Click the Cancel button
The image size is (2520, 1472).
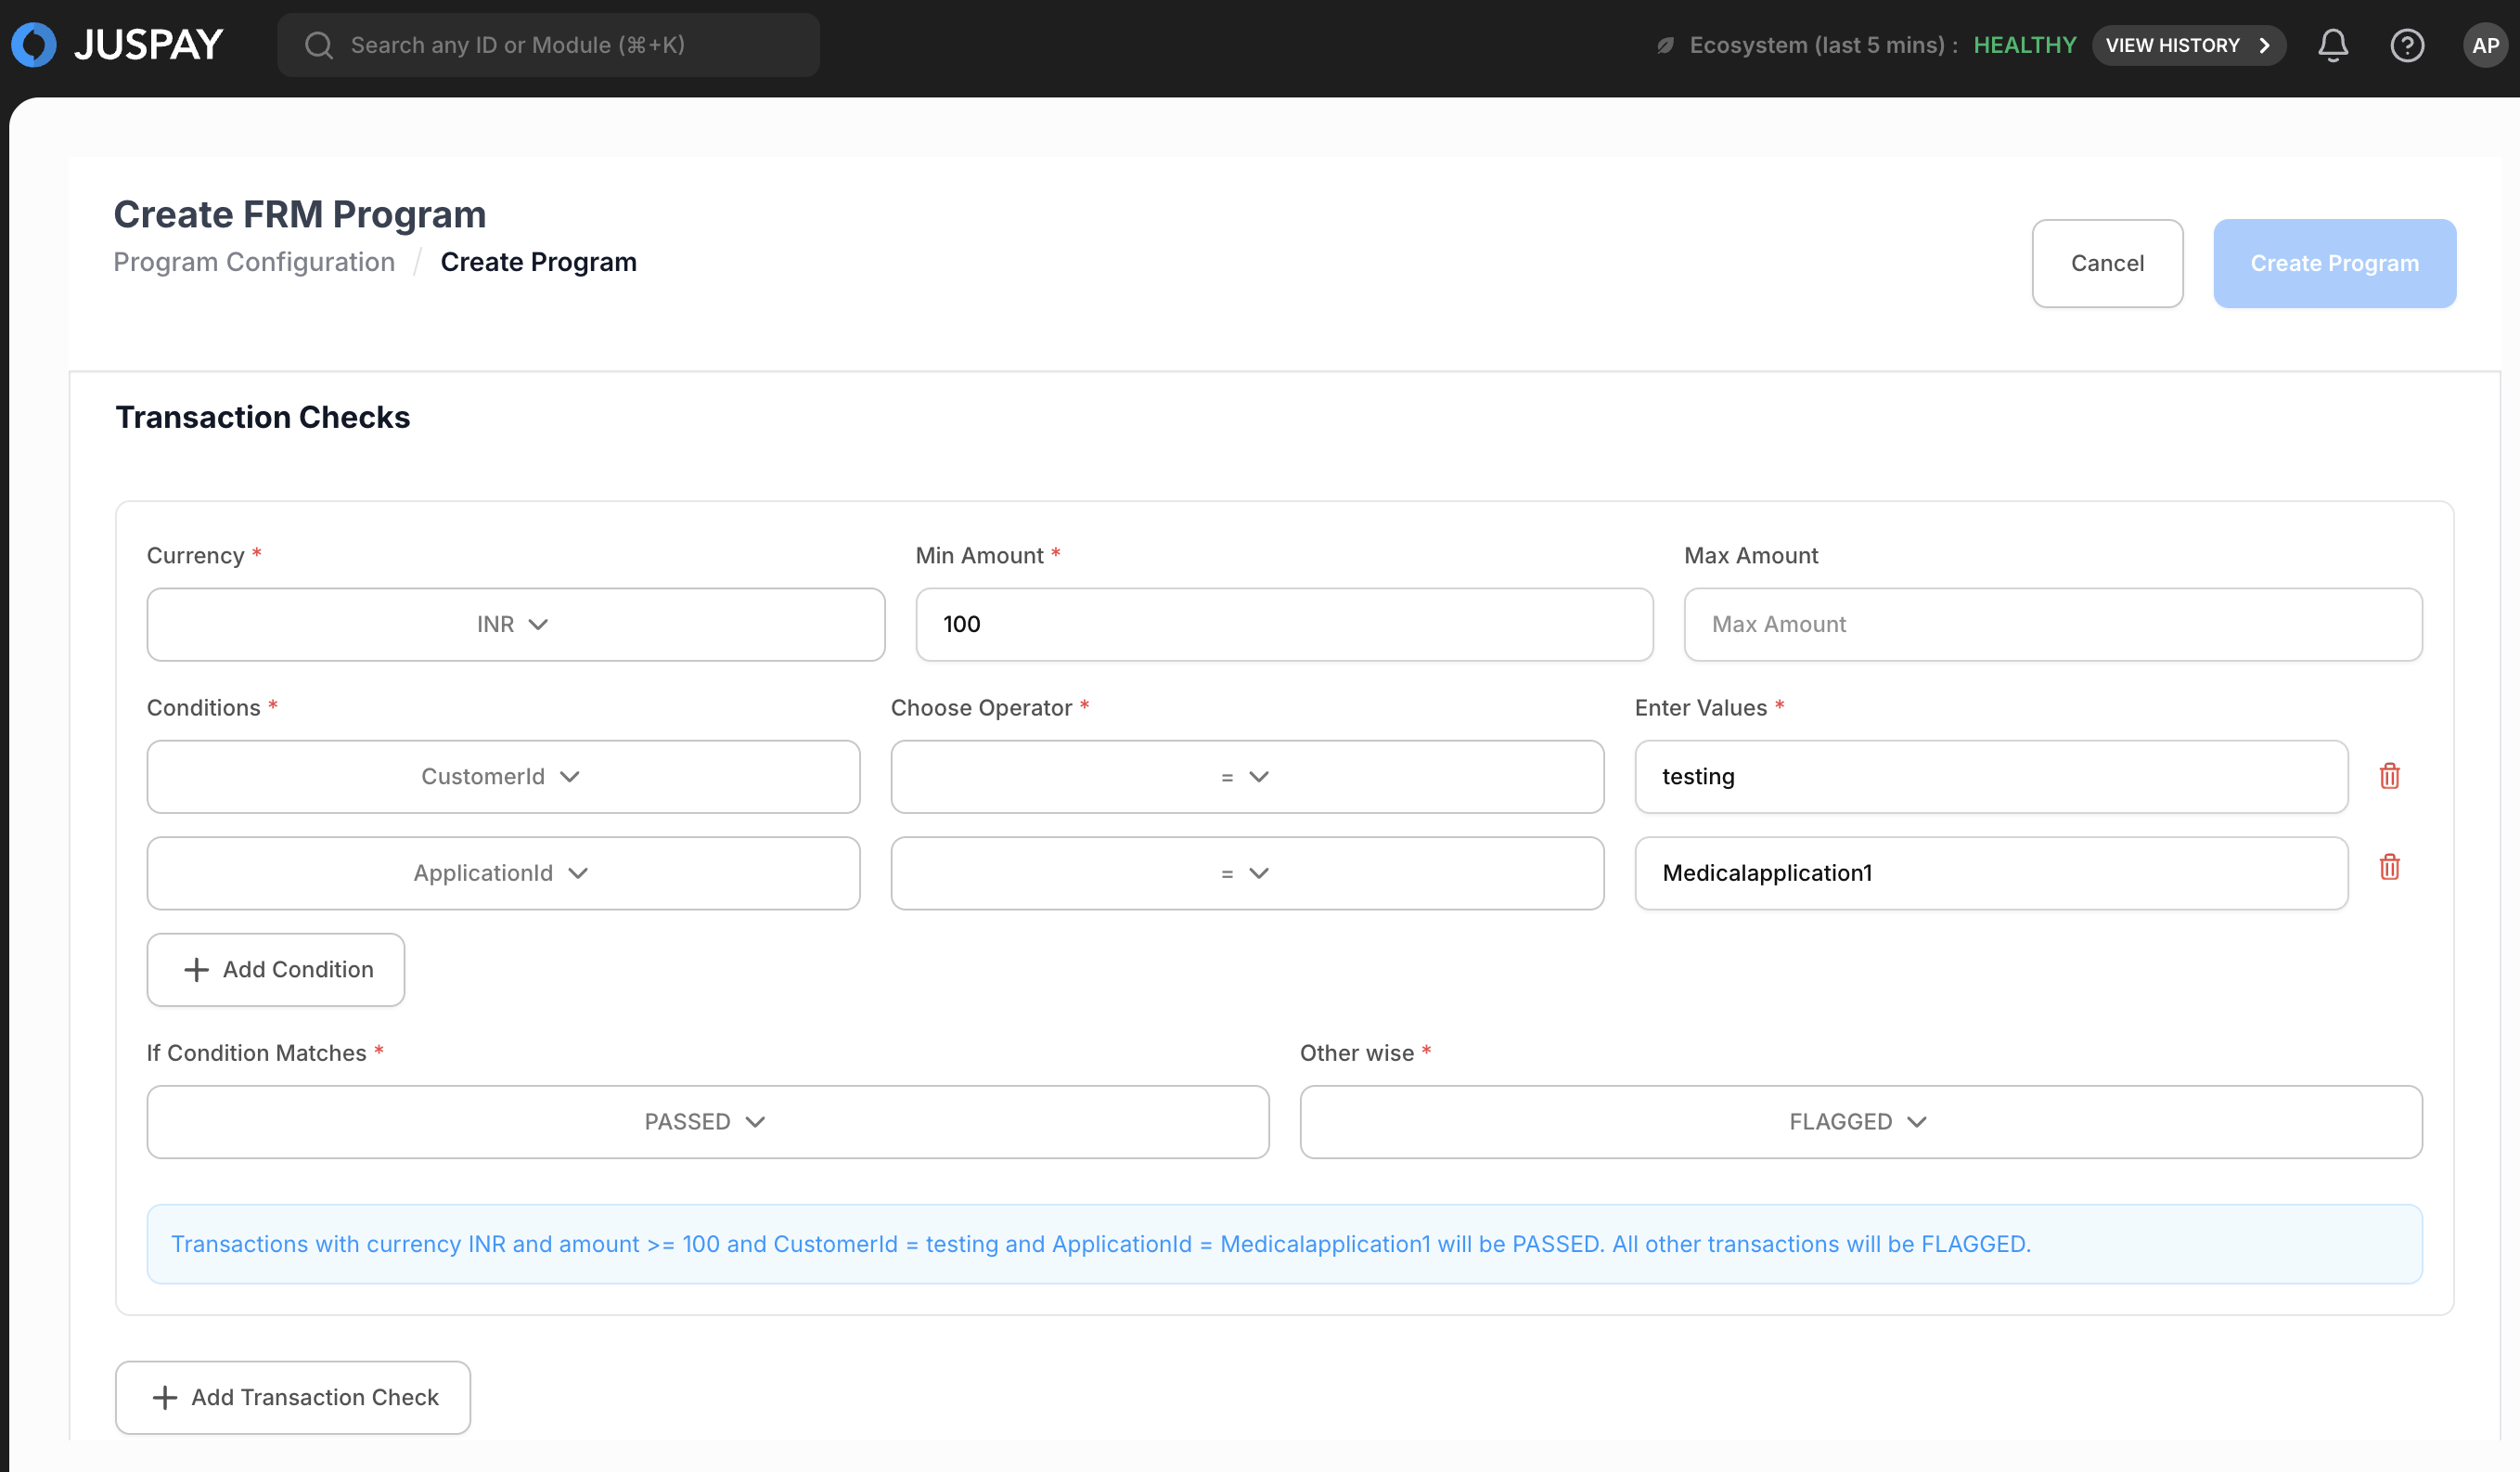(2107, 263)
